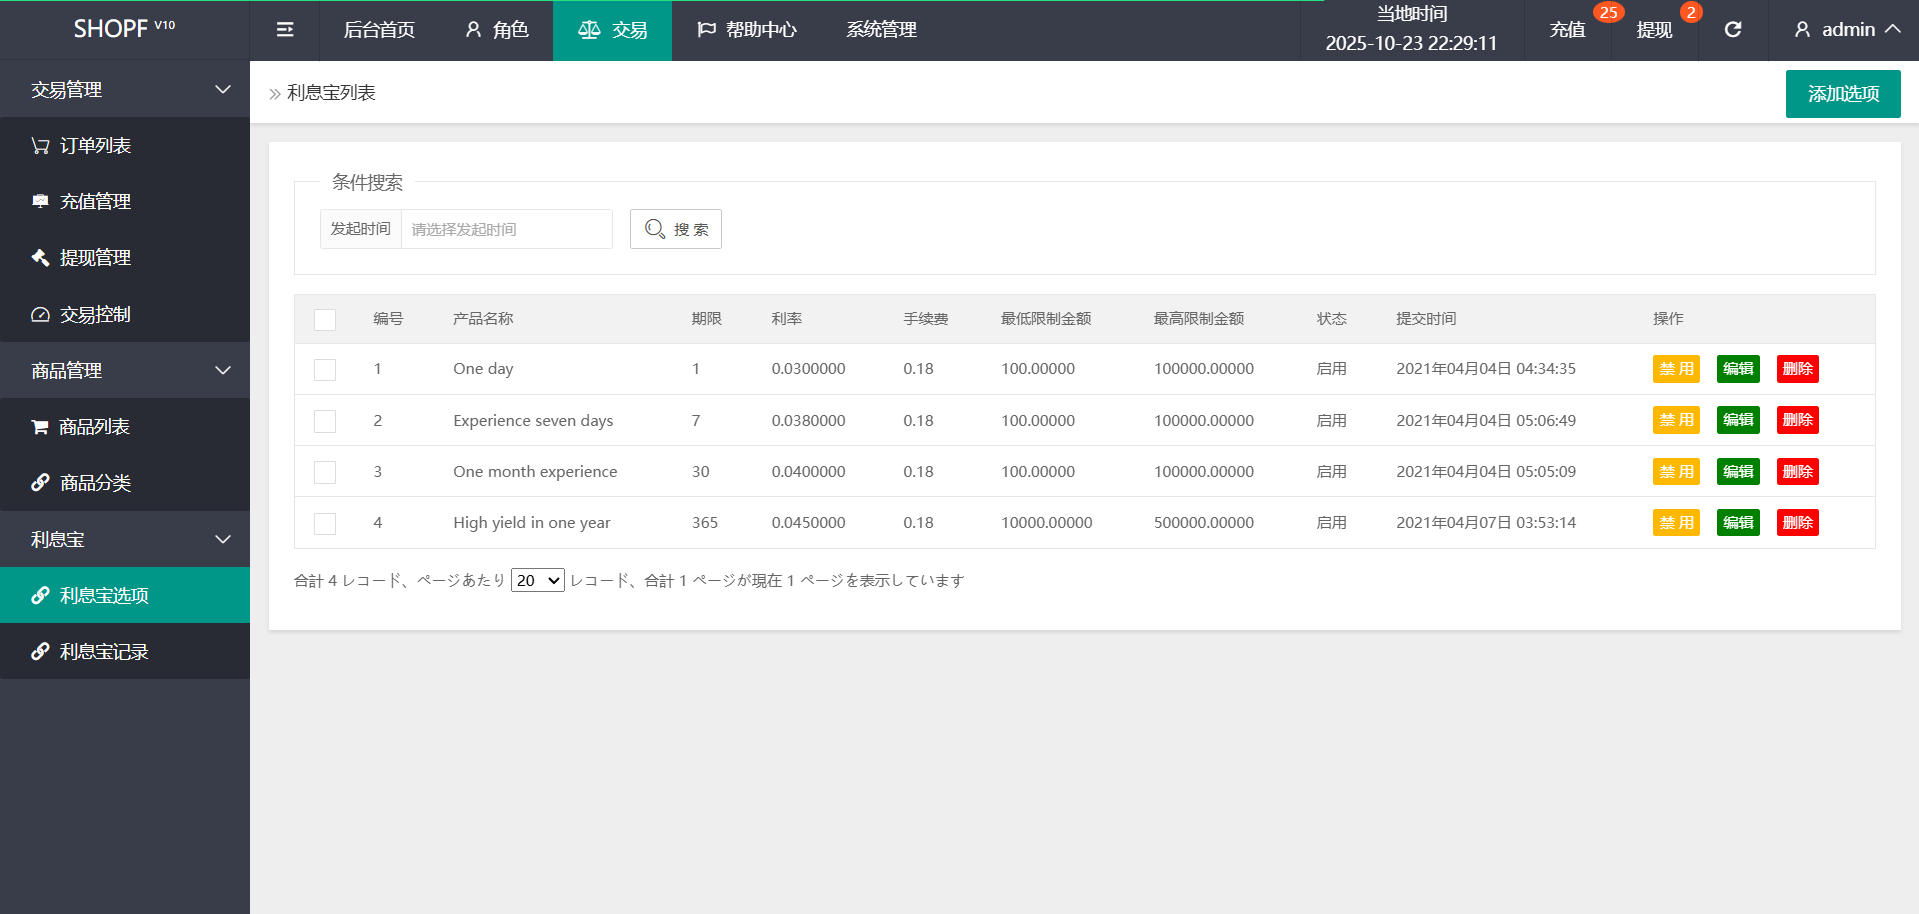Click the refresh icon in top bar

[1733, 30]
